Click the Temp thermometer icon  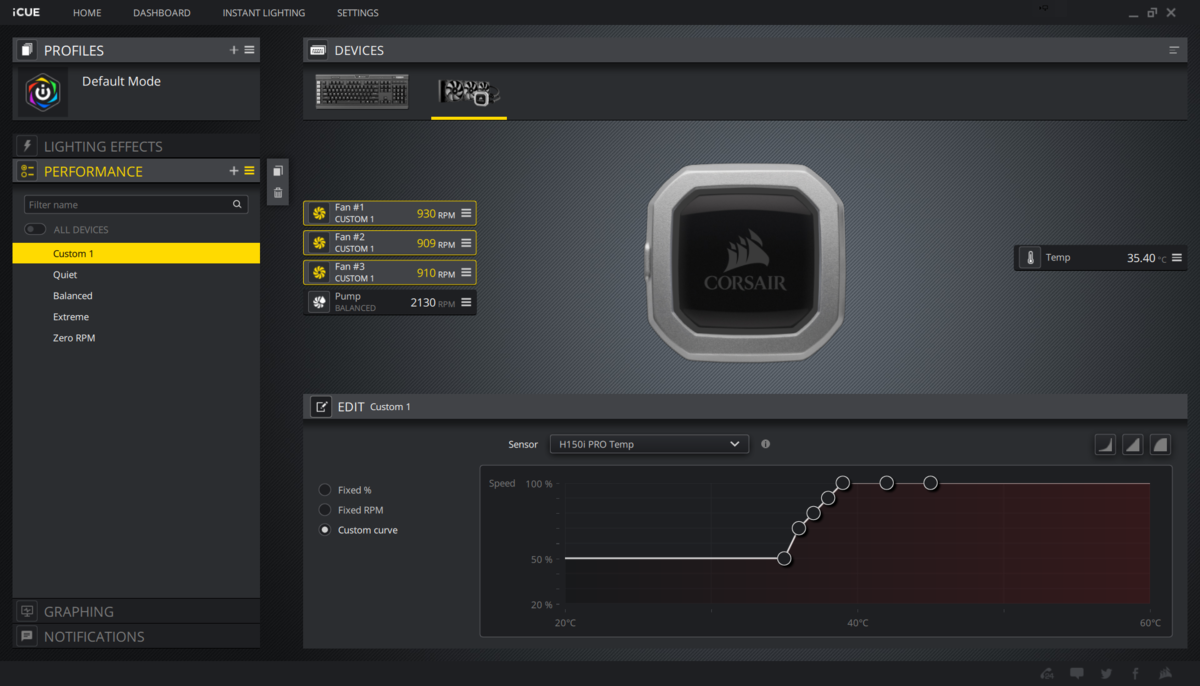pos(1030,258)
